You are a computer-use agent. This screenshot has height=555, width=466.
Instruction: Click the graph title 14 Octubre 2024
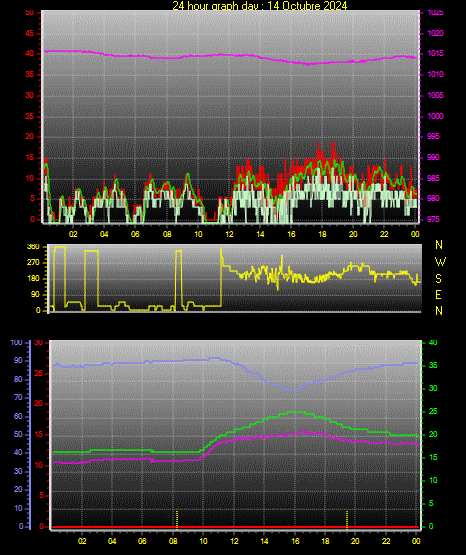pyautogui.click(x=307, y=6)
